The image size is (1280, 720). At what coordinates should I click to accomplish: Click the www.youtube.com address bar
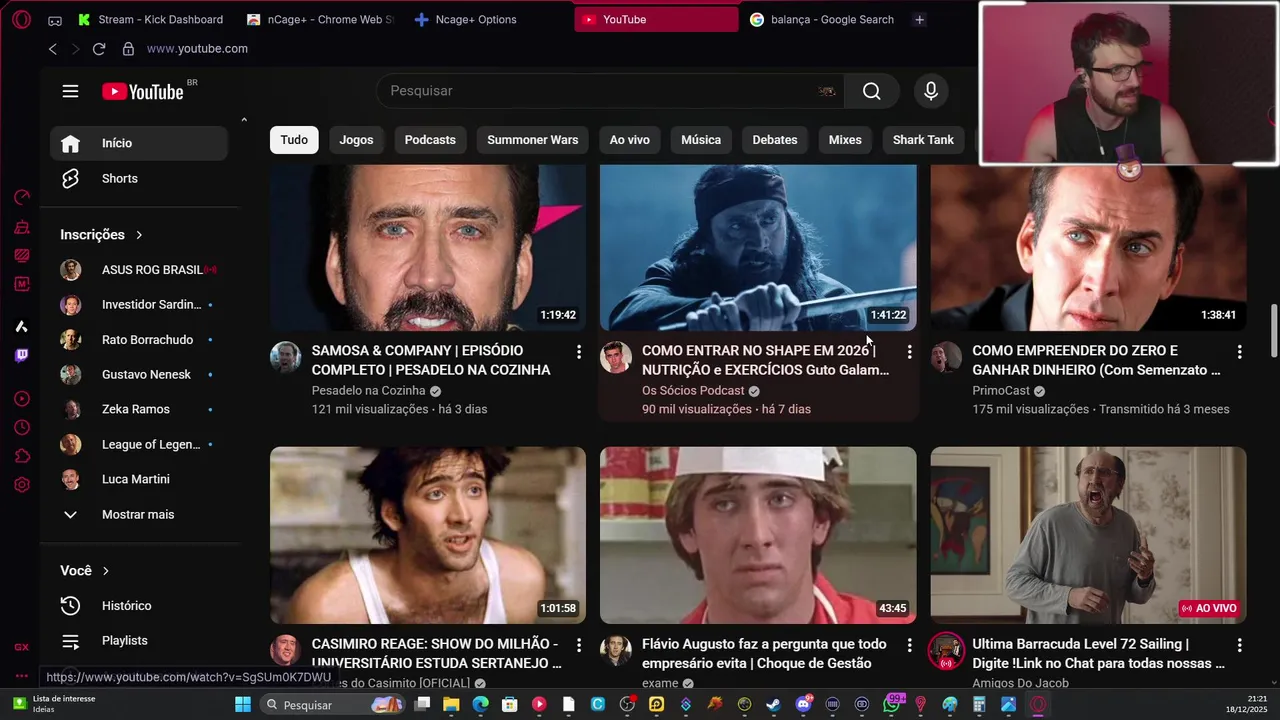197,49
